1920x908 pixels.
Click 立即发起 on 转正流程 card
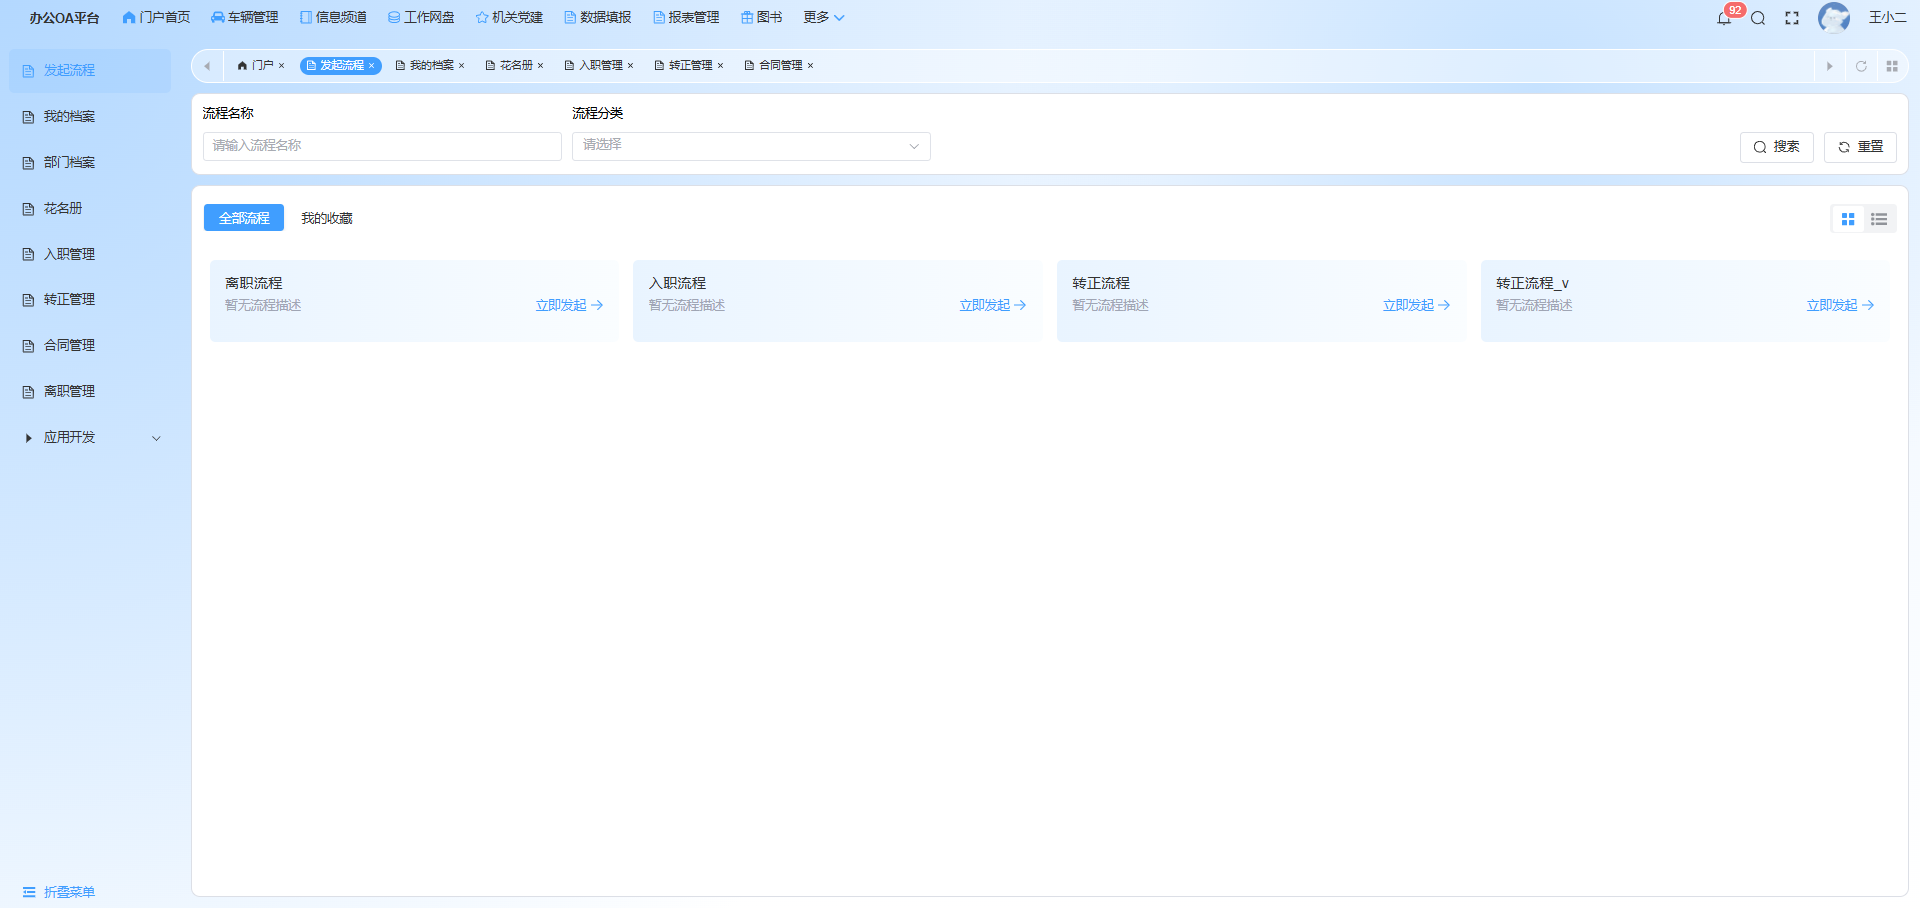[1417, 306]
